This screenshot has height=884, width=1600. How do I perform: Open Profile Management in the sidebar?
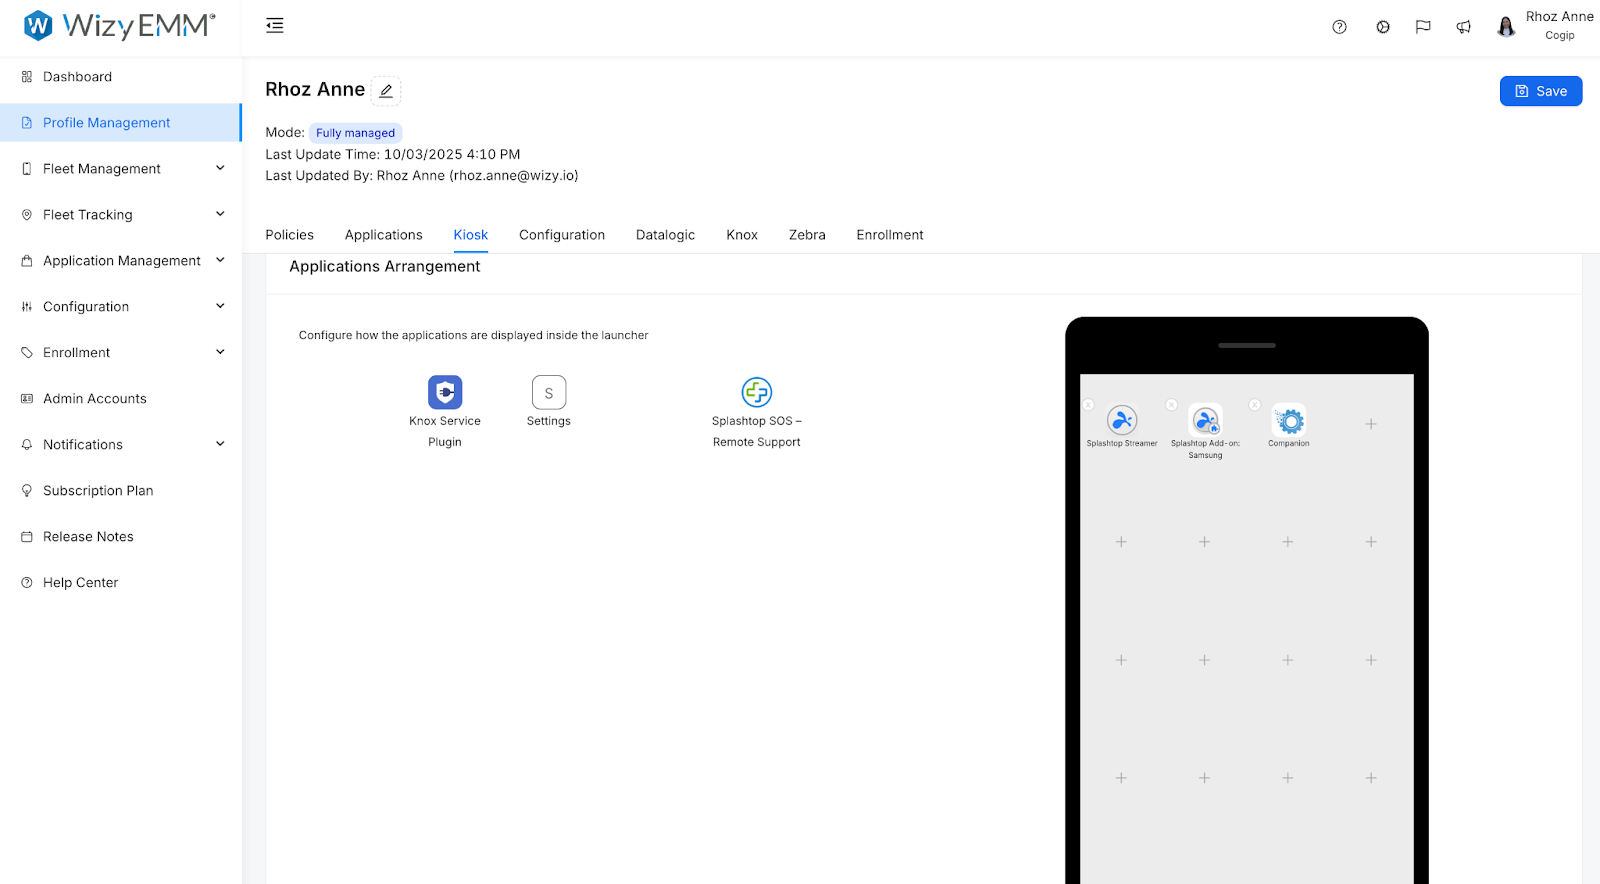[121, 123]
